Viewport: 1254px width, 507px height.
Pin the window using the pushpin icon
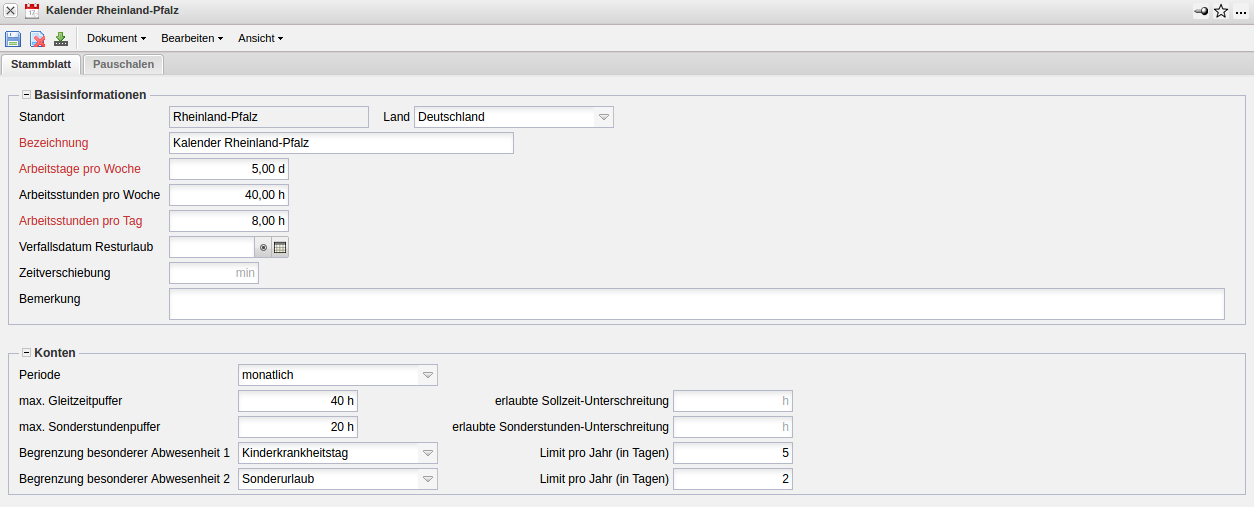pyautogui.click(x=1200, y=11)
